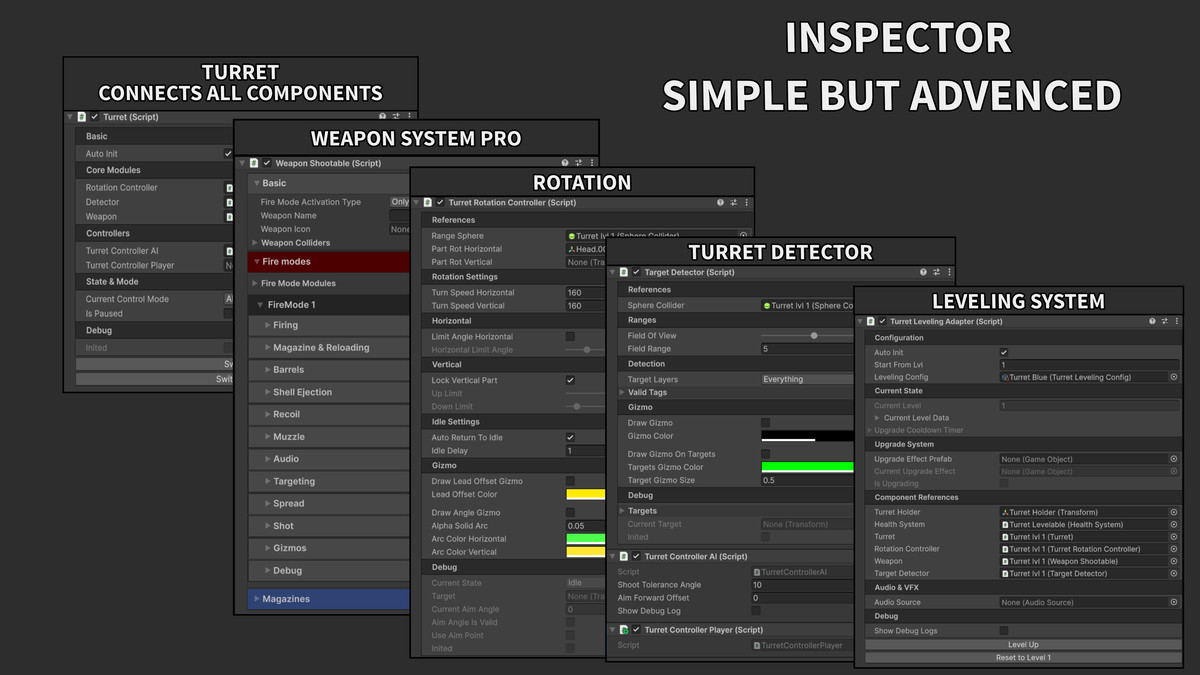Open presets icon of Turret Rotation Controller
Screen dimensions: 1200x675
click(732, 202)
